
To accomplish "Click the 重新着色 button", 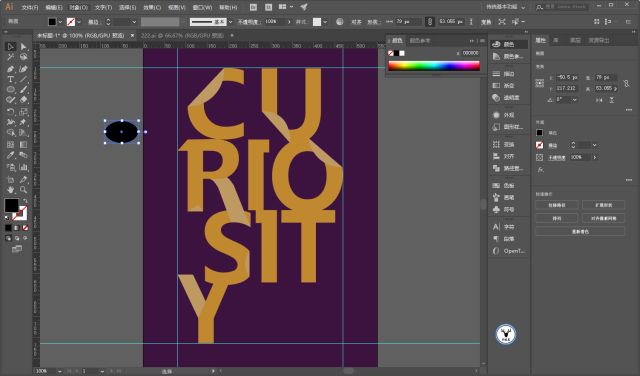I will click(580, 231).
